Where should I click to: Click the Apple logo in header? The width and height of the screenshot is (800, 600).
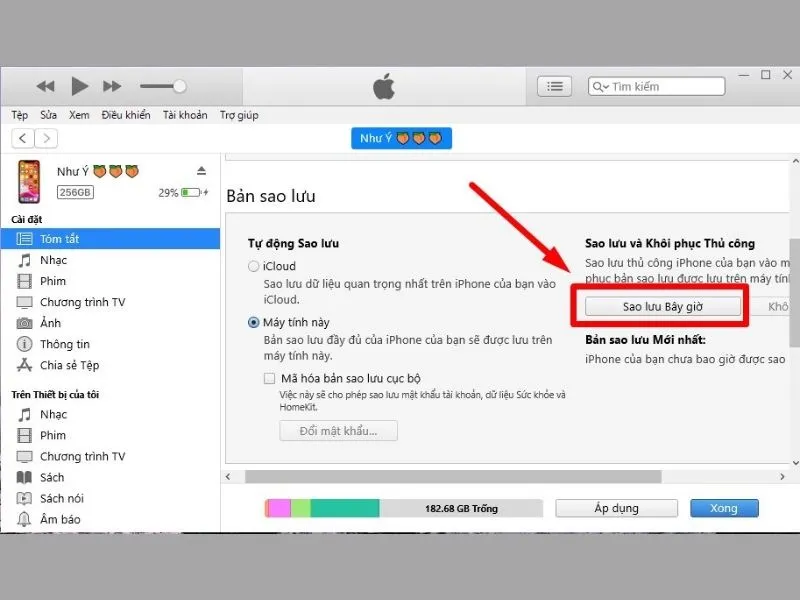pyautogui.click(x=384, y=86)
